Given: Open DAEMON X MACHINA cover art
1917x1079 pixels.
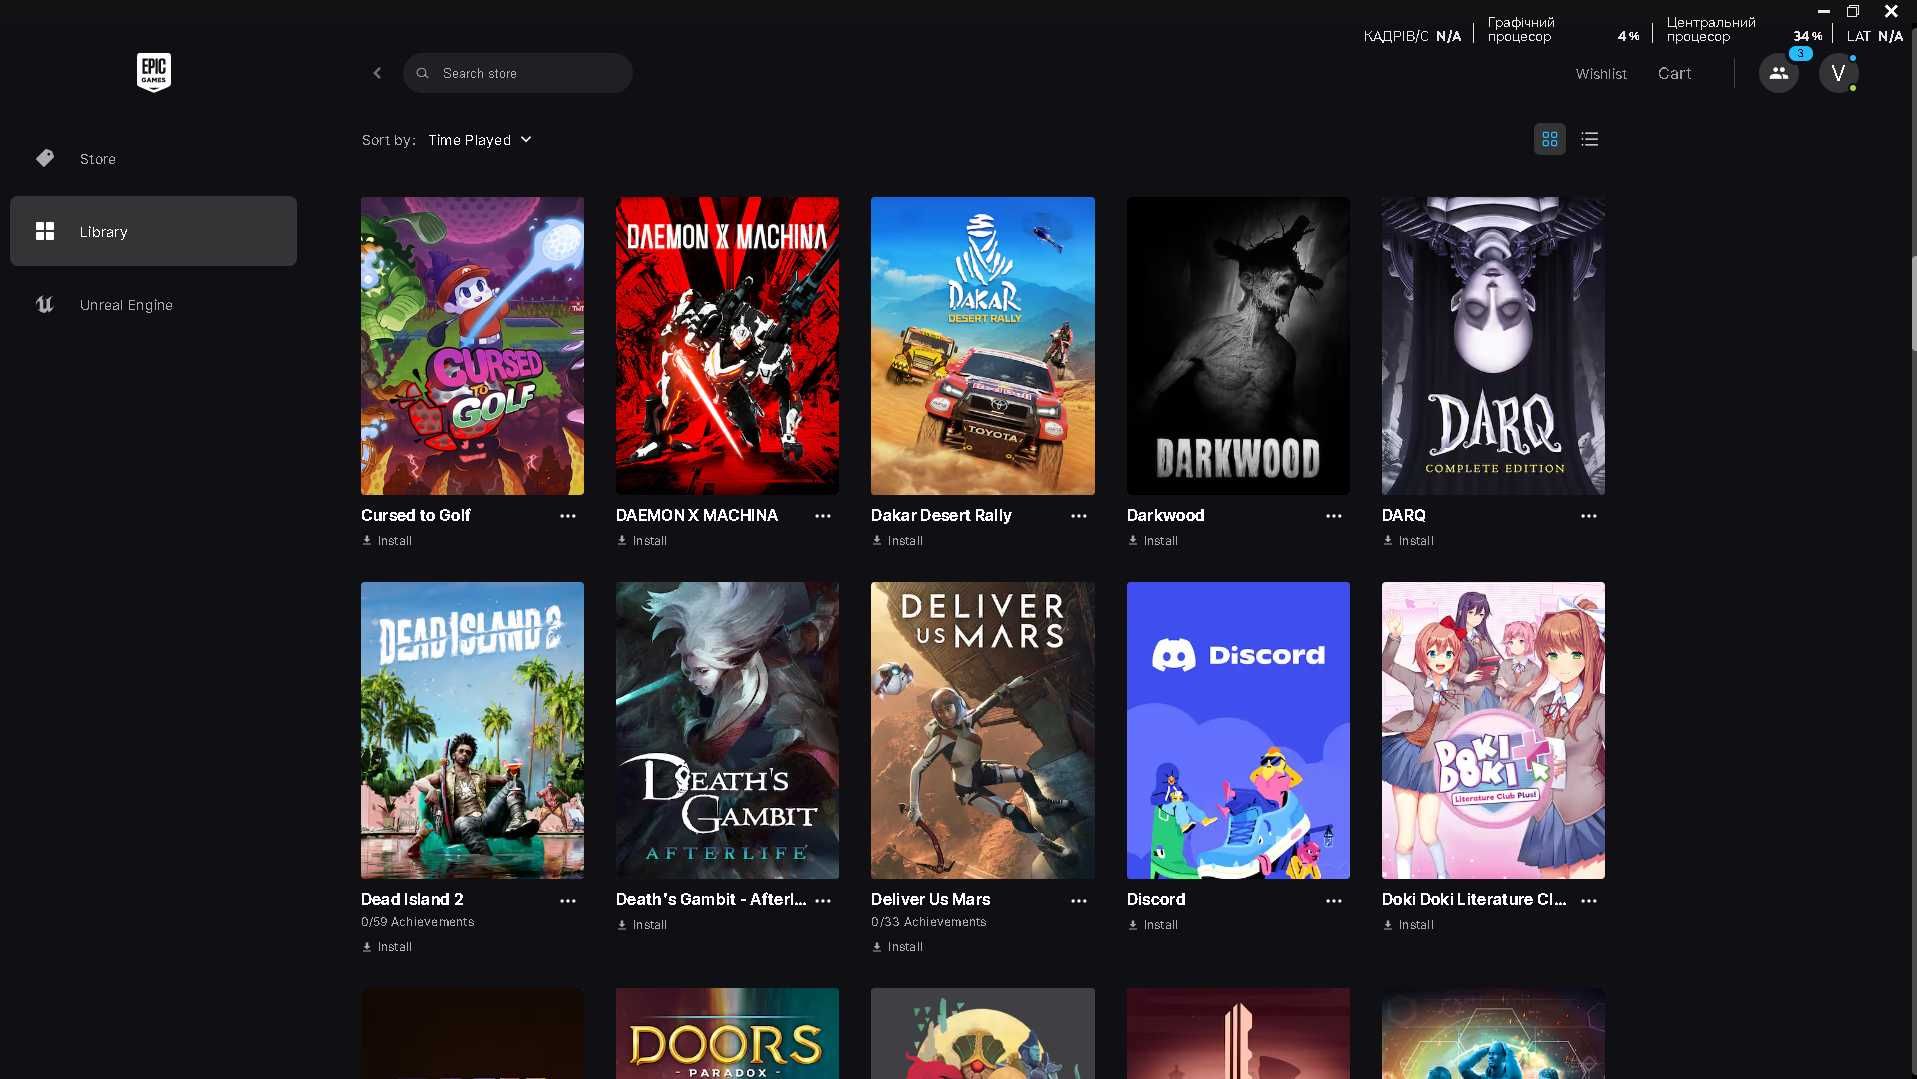Looking at the screenshot, I should coord(727,346).
